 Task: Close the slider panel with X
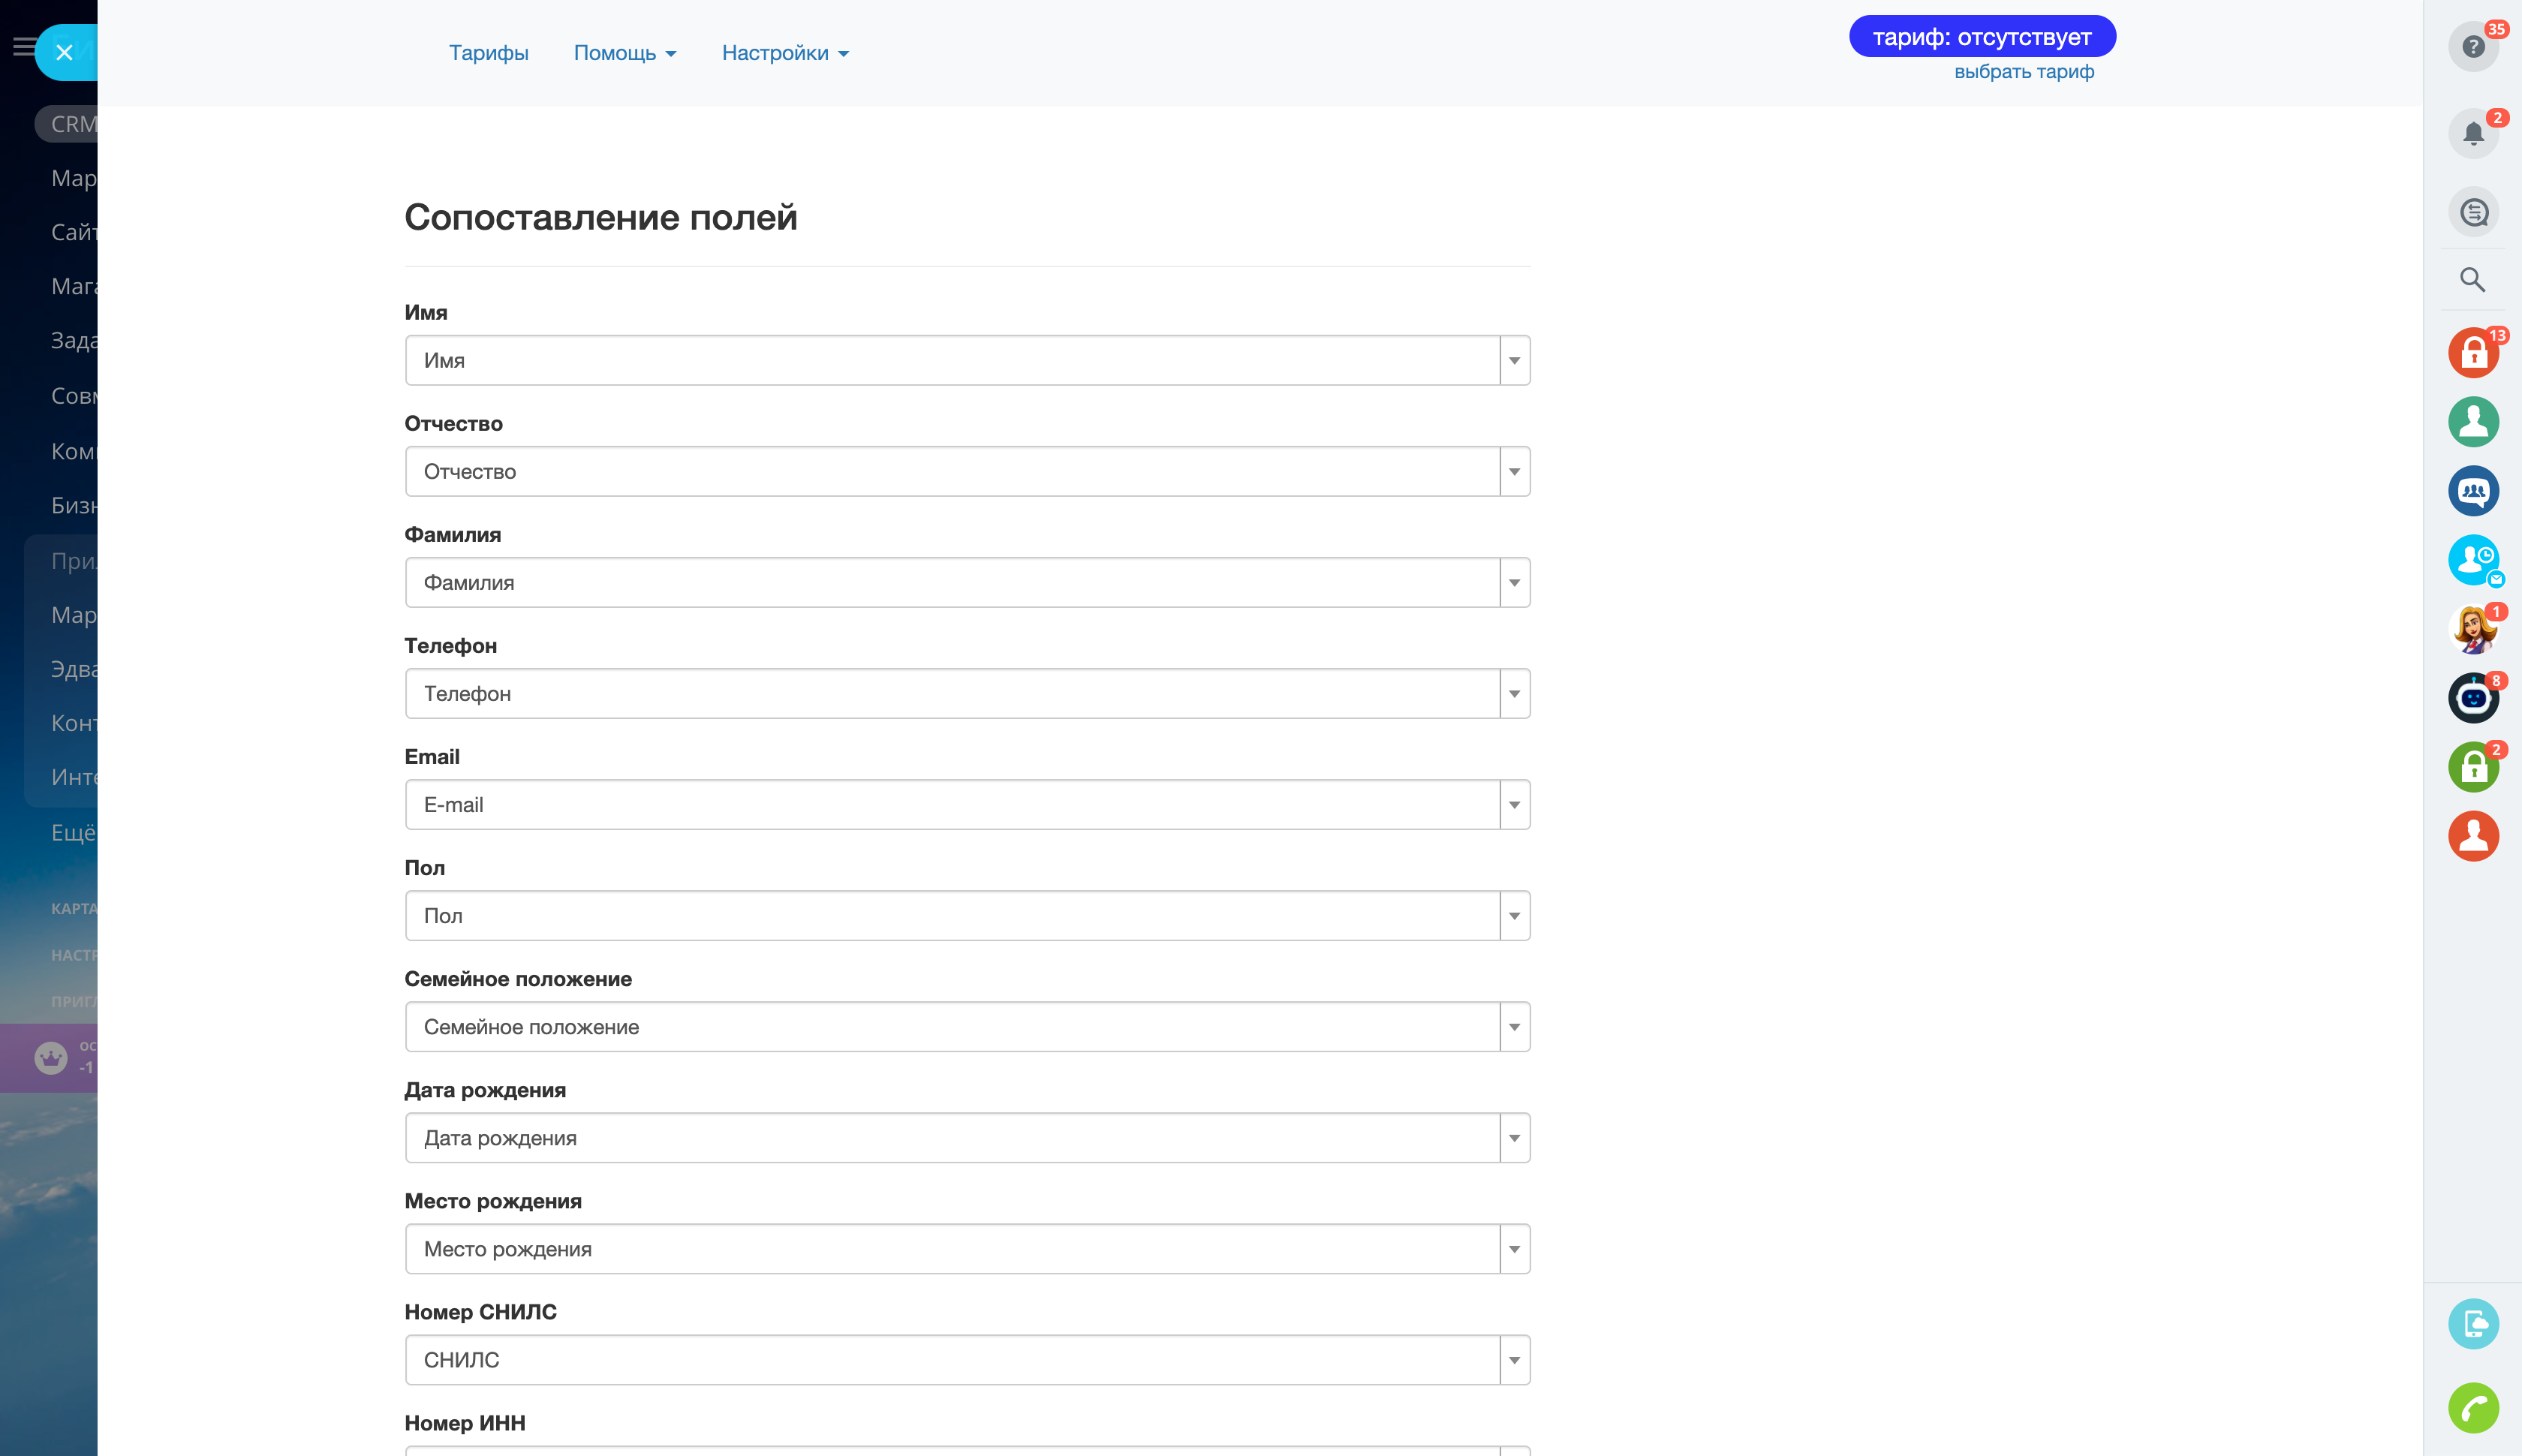[65, 53]
